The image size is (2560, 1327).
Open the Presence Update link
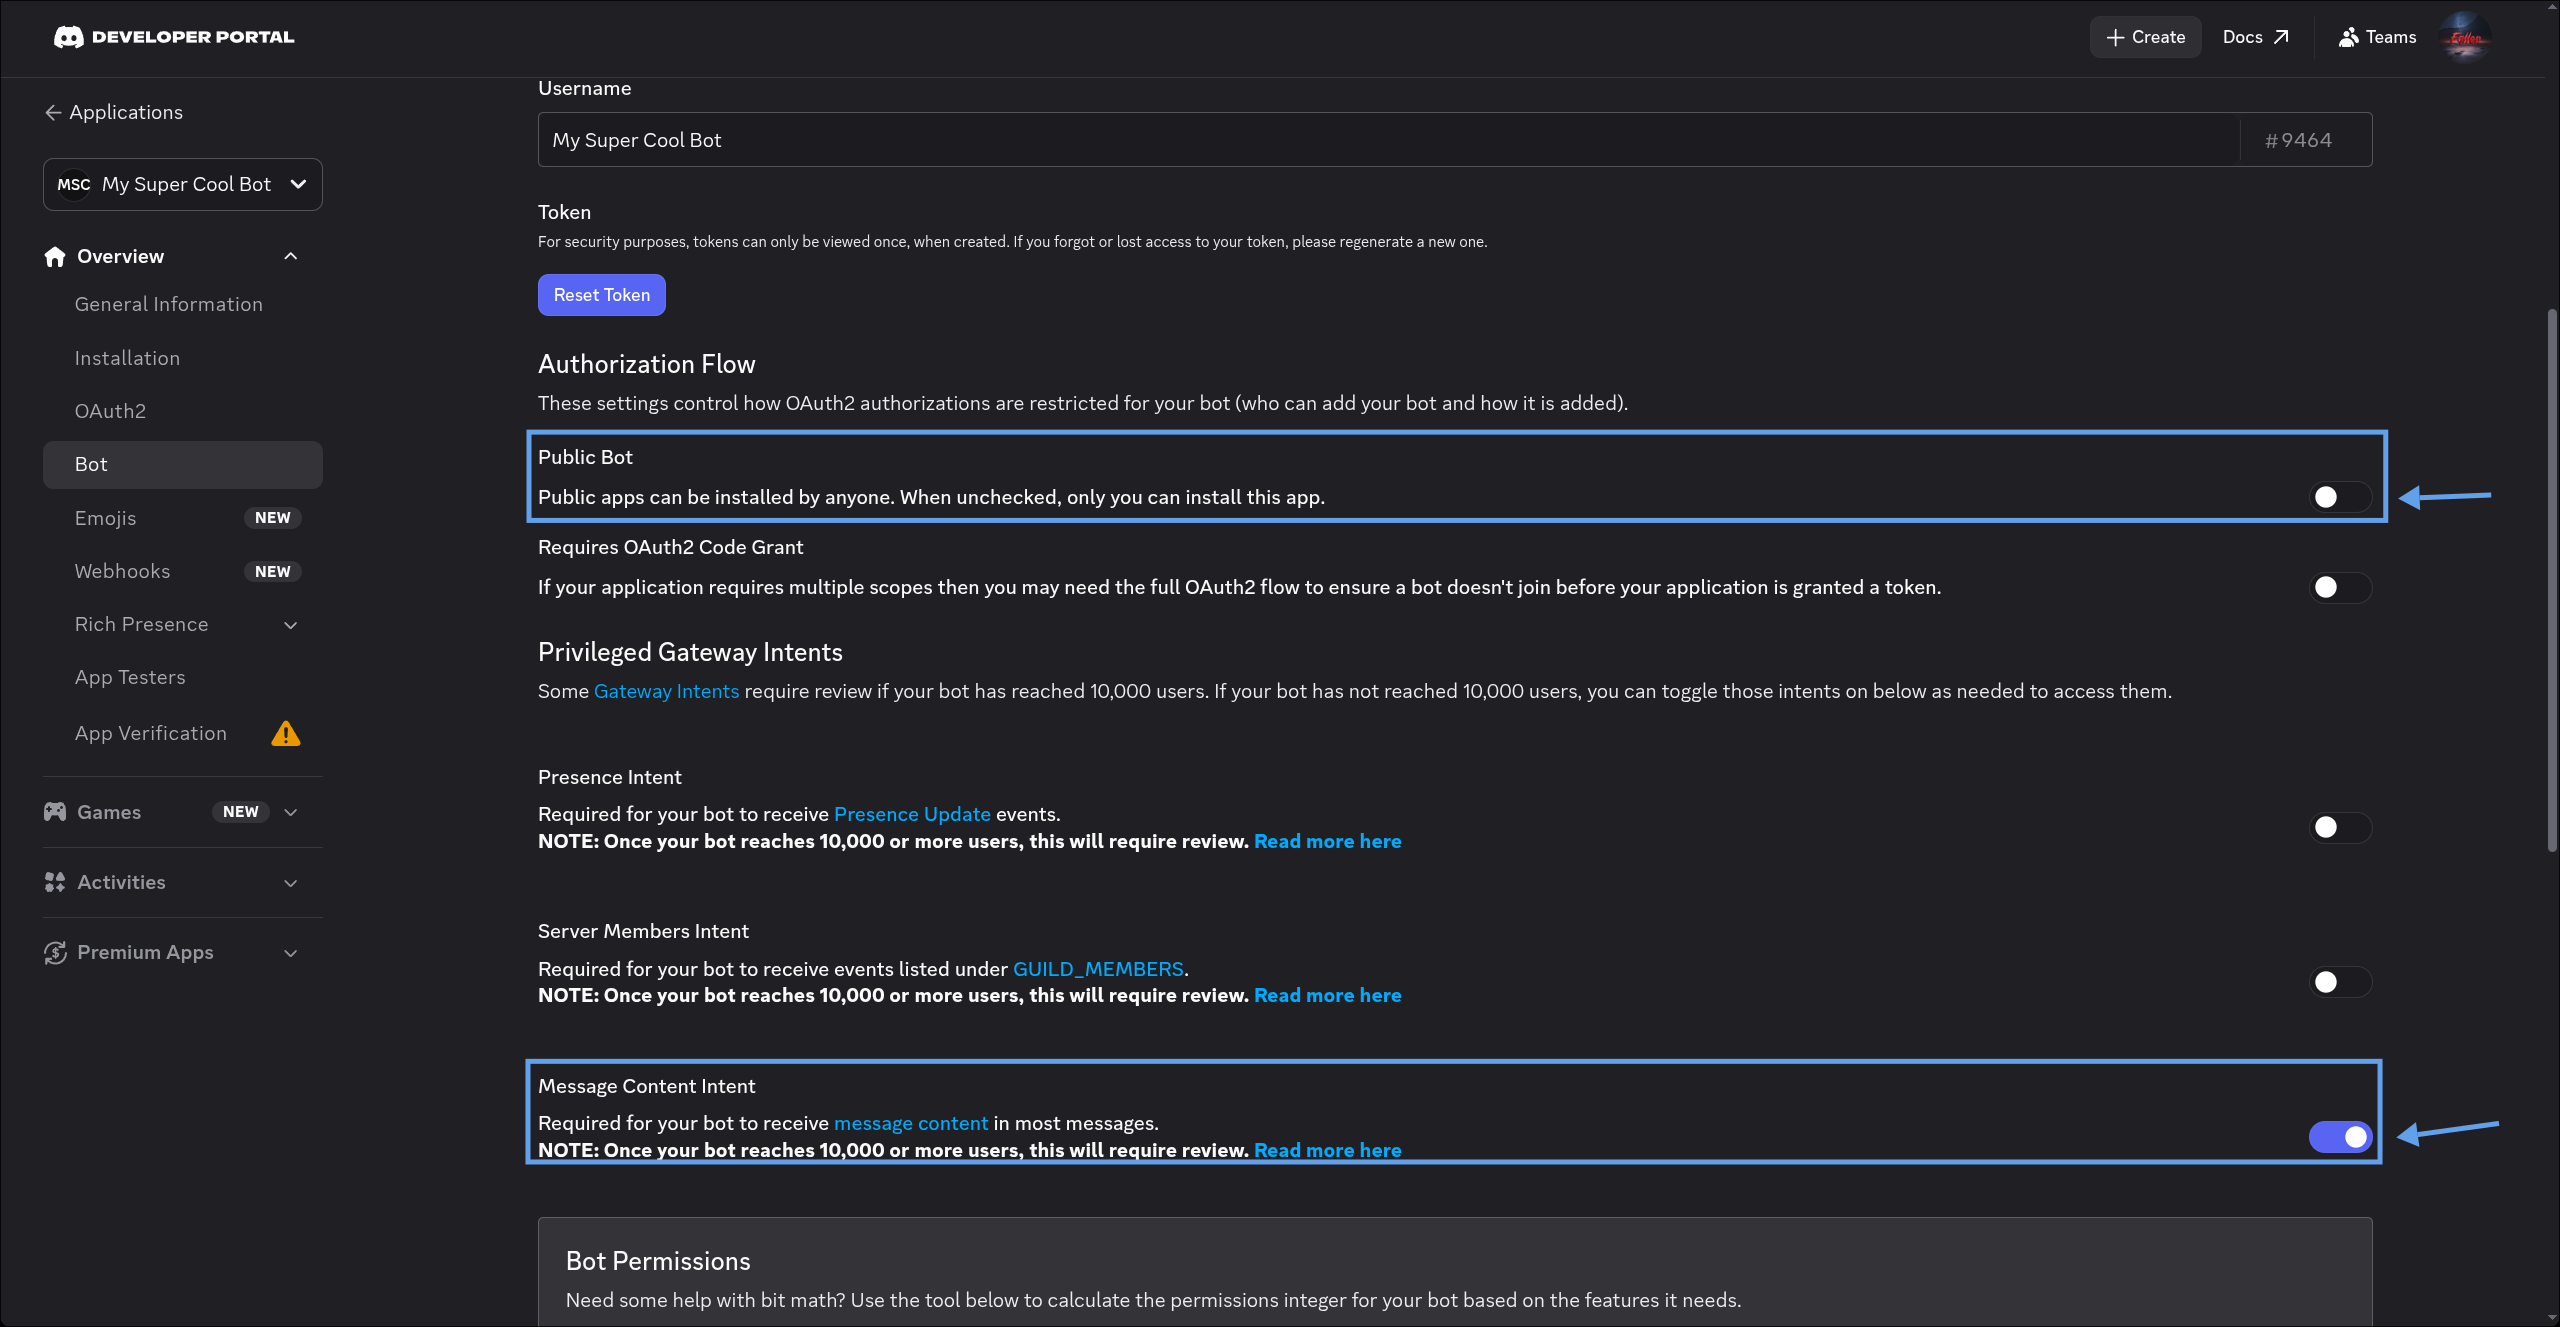(912, 814)
